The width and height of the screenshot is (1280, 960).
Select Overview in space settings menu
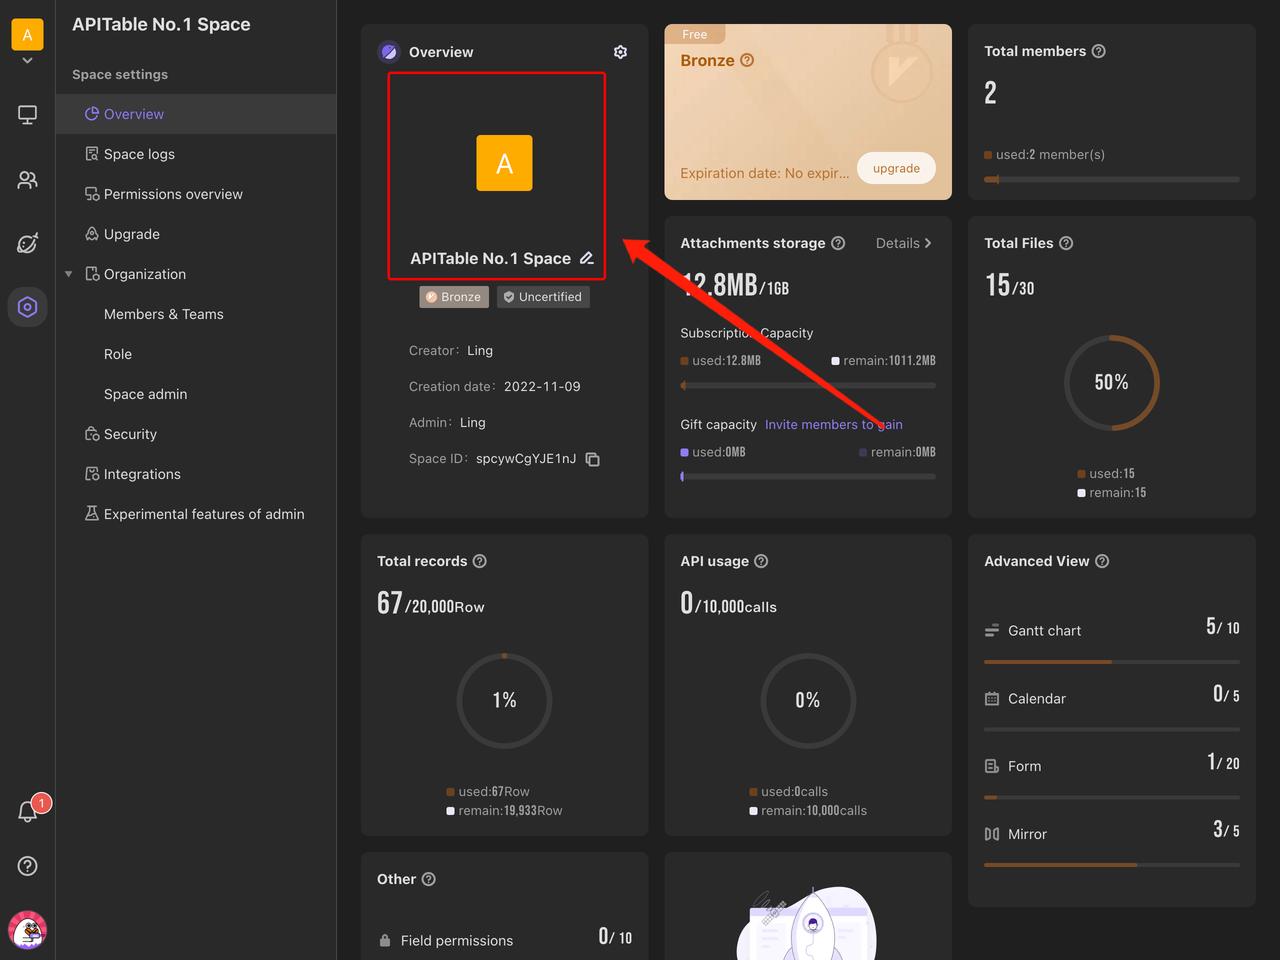(196, 114)
